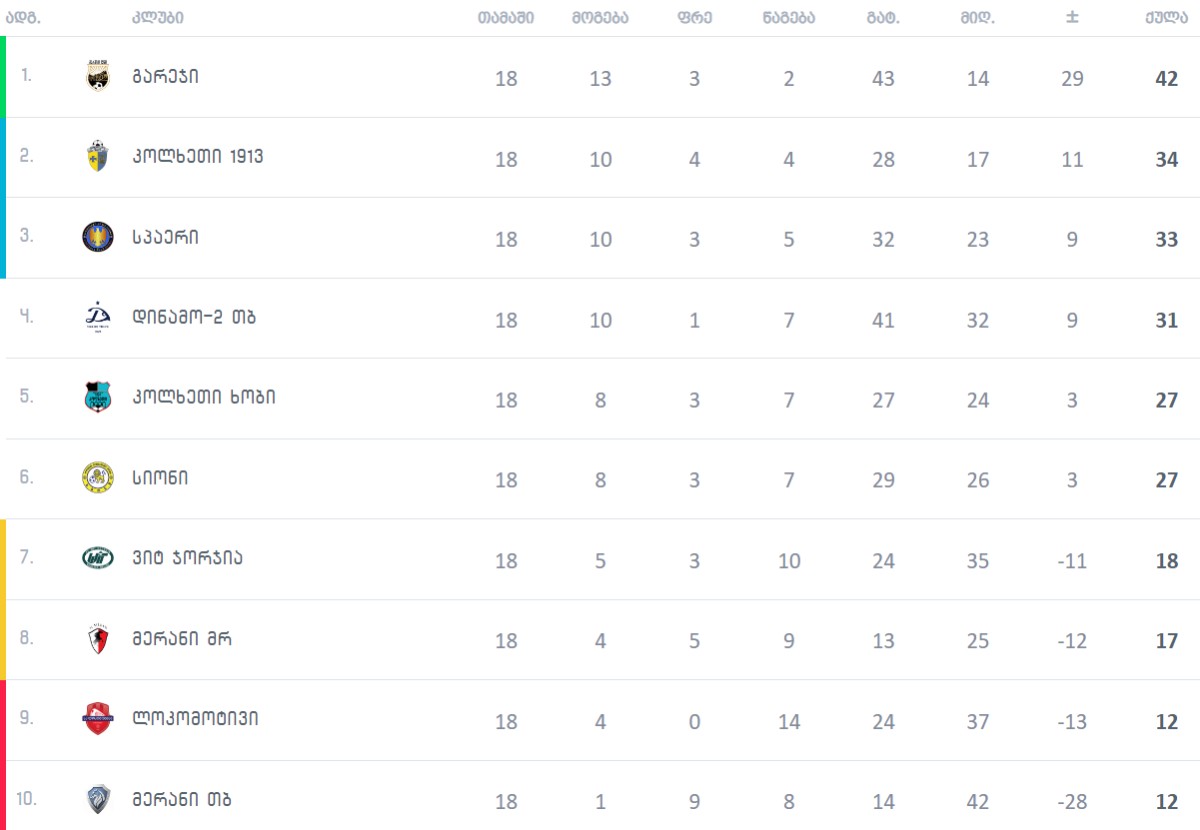Click the თამაში column header
The height and width of the screenshot is (830, 1200).
[506, 18]
